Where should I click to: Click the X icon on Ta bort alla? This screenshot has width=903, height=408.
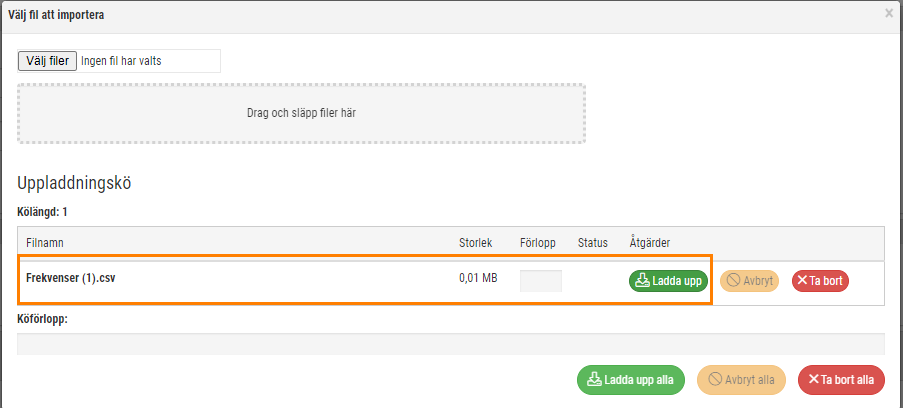pos(813,380)
